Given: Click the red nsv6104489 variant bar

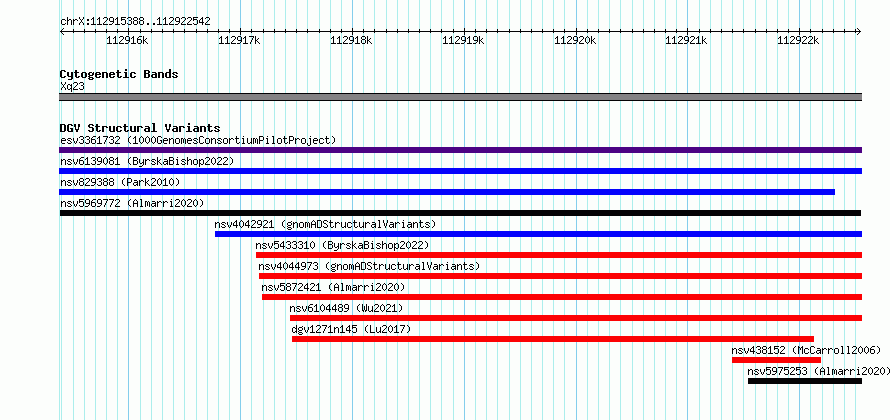Looking at the screenshot, I should click(x=576, y=318).
